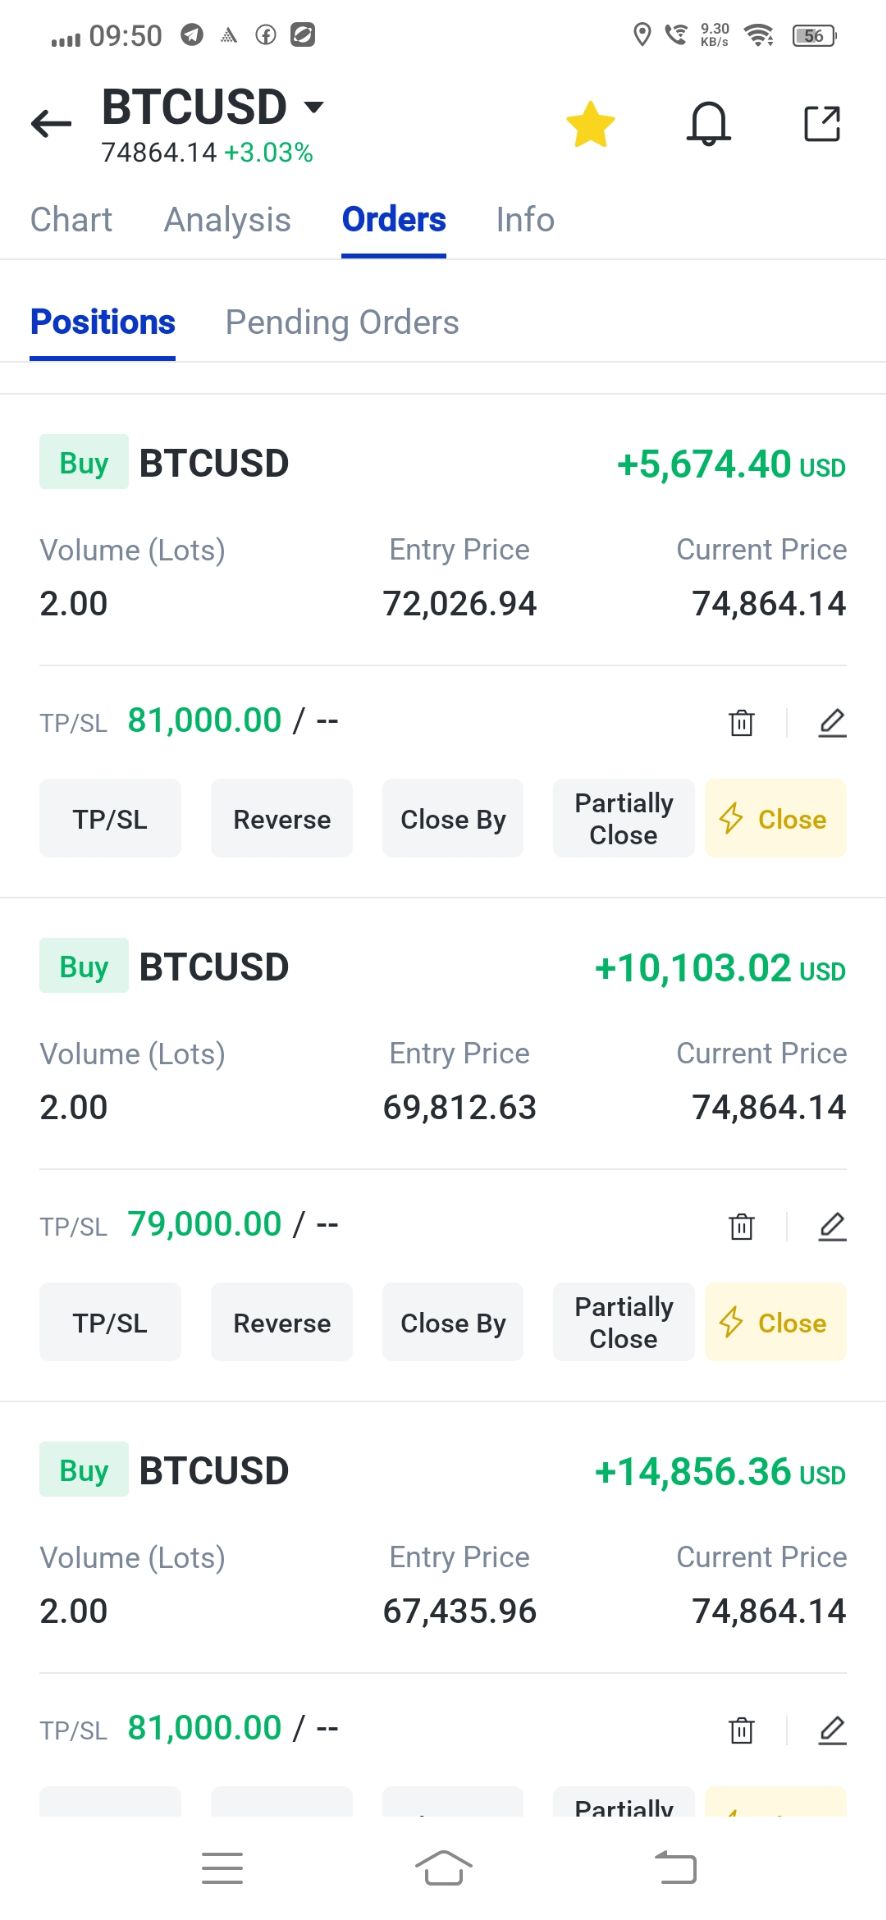
Task: Tap Android home navigation button
Action: pyautogui.click(x=443, y=1867)
